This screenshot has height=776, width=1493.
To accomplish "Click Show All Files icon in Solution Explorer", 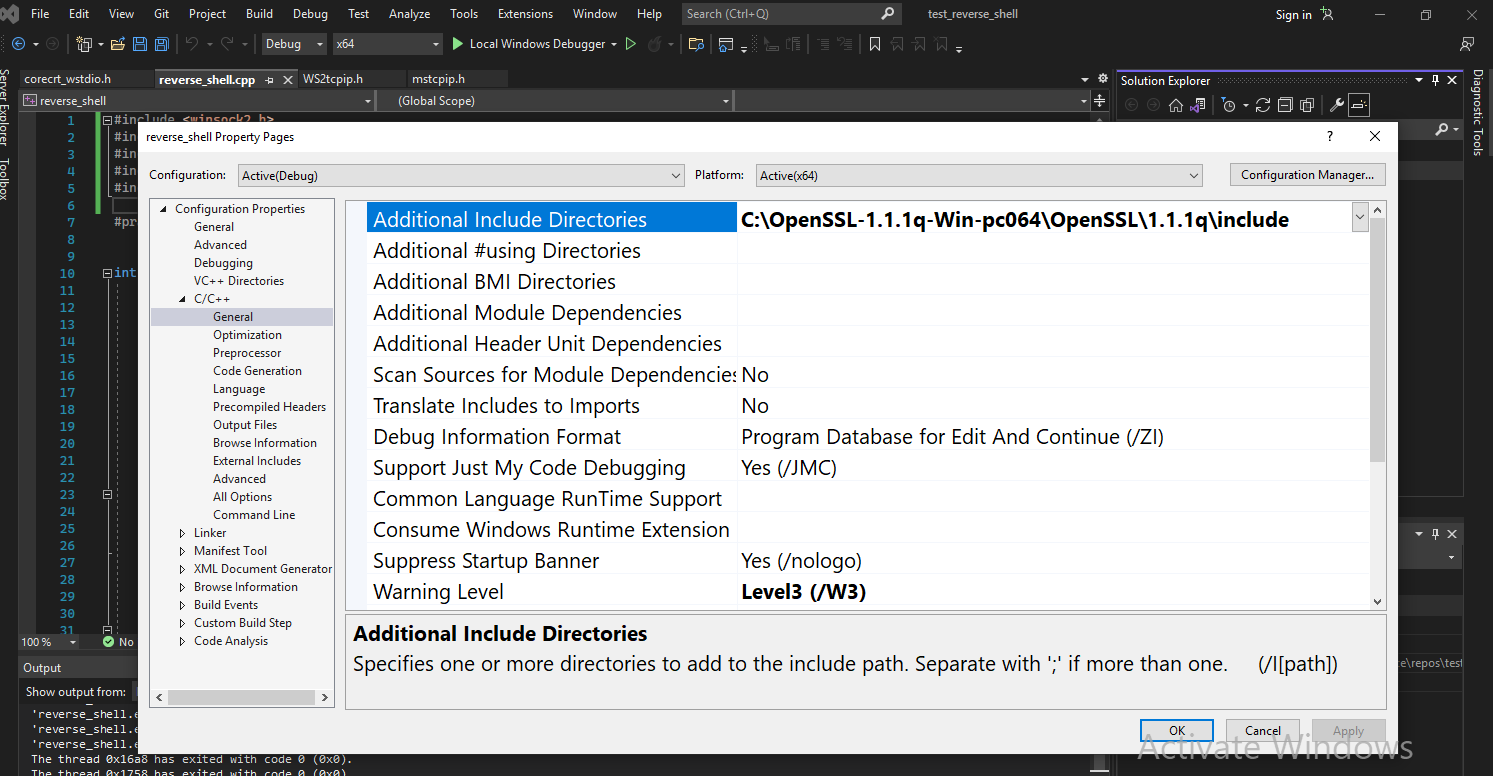I will click(x=1306, y=105).
